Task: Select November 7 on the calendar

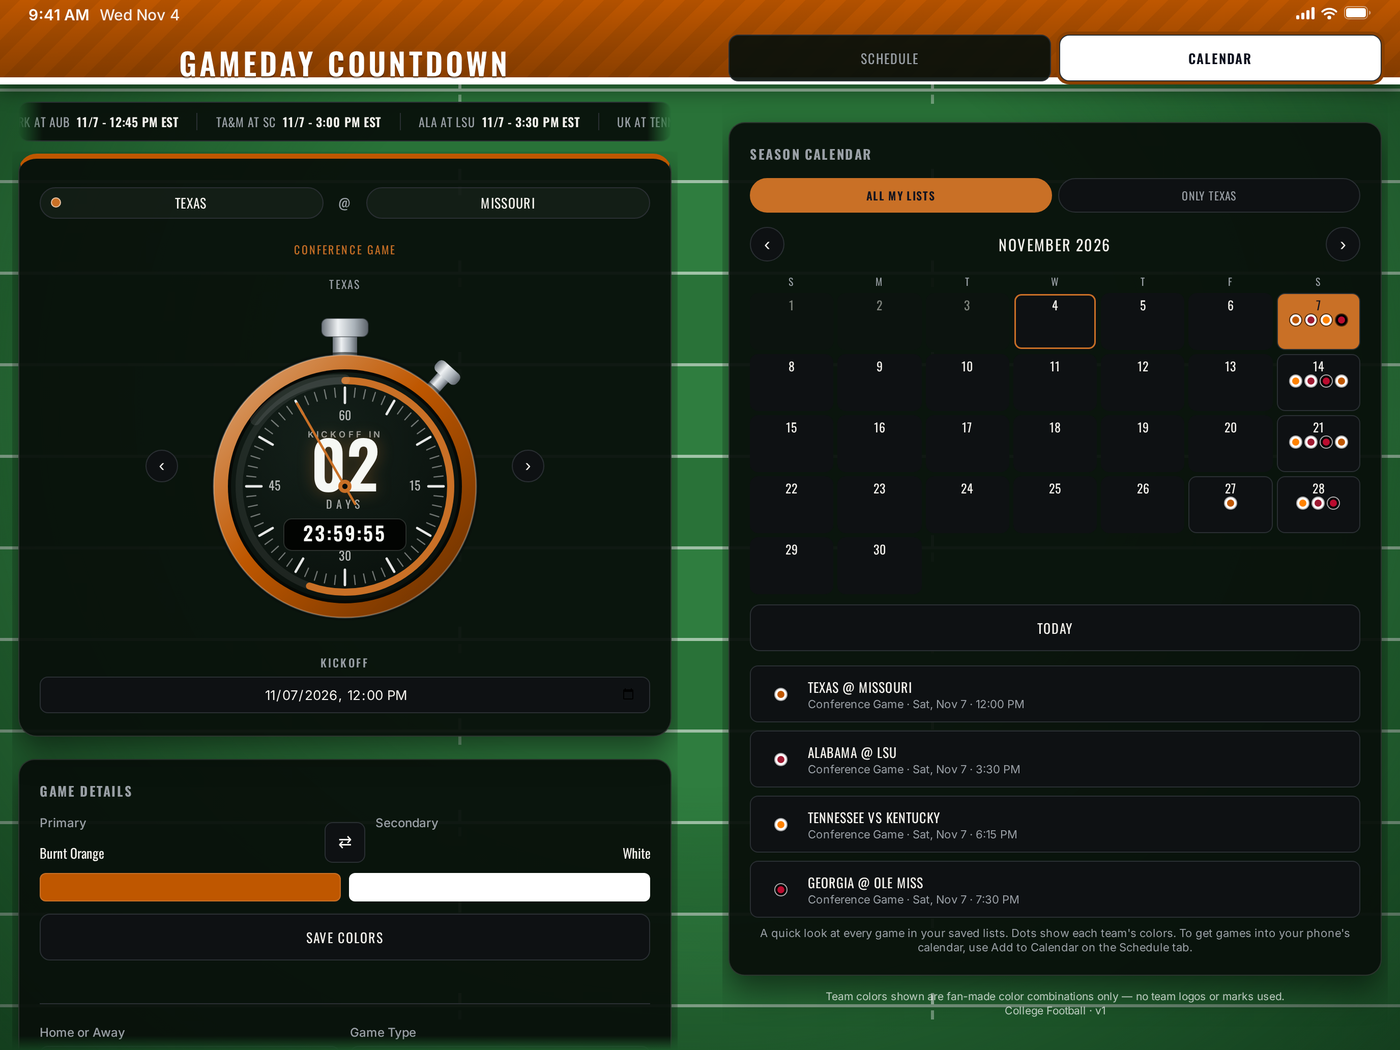Action: [x=1318, y=321]
